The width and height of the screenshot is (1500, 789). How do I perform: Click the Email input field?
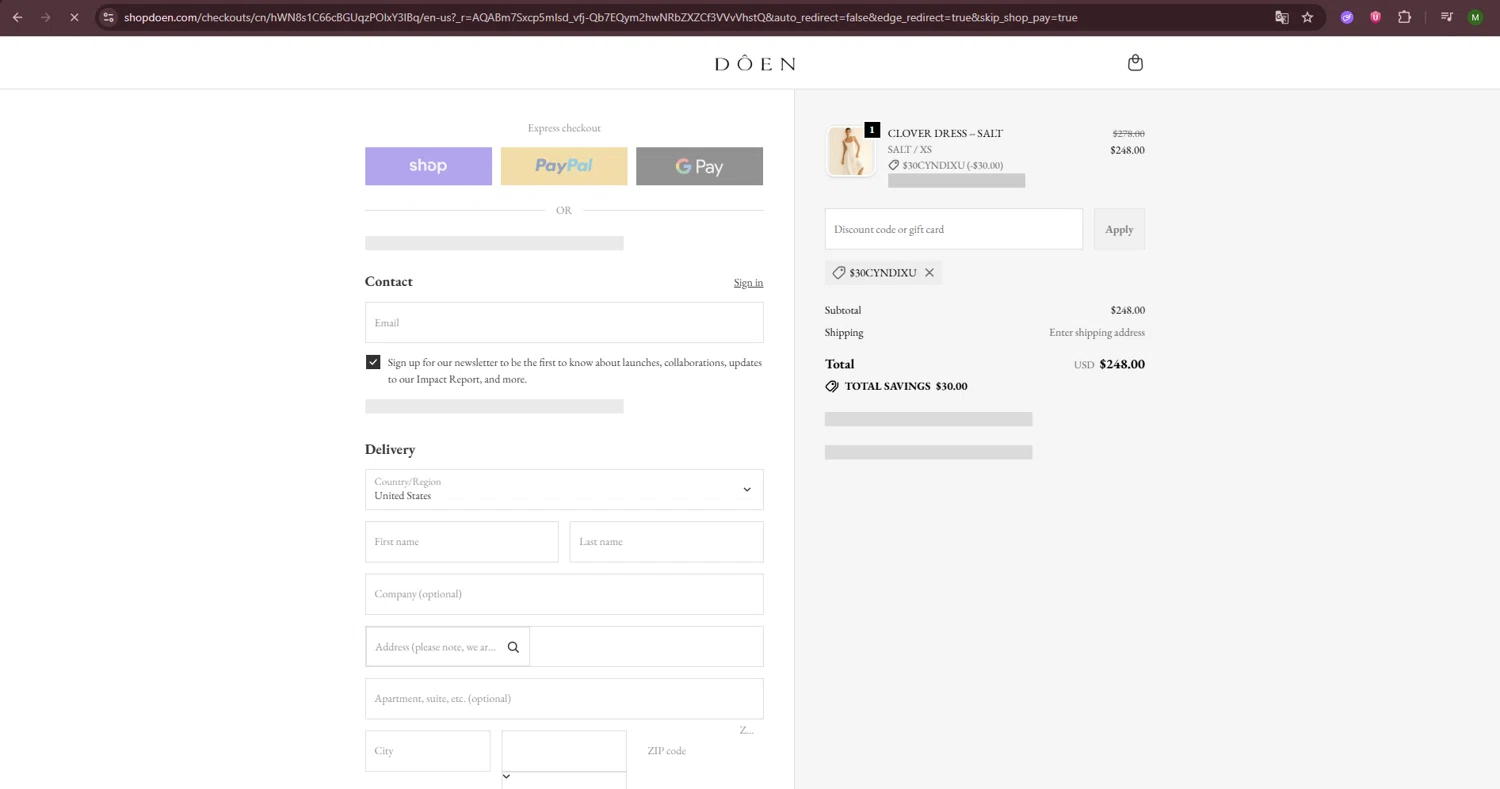click(564, 322)
